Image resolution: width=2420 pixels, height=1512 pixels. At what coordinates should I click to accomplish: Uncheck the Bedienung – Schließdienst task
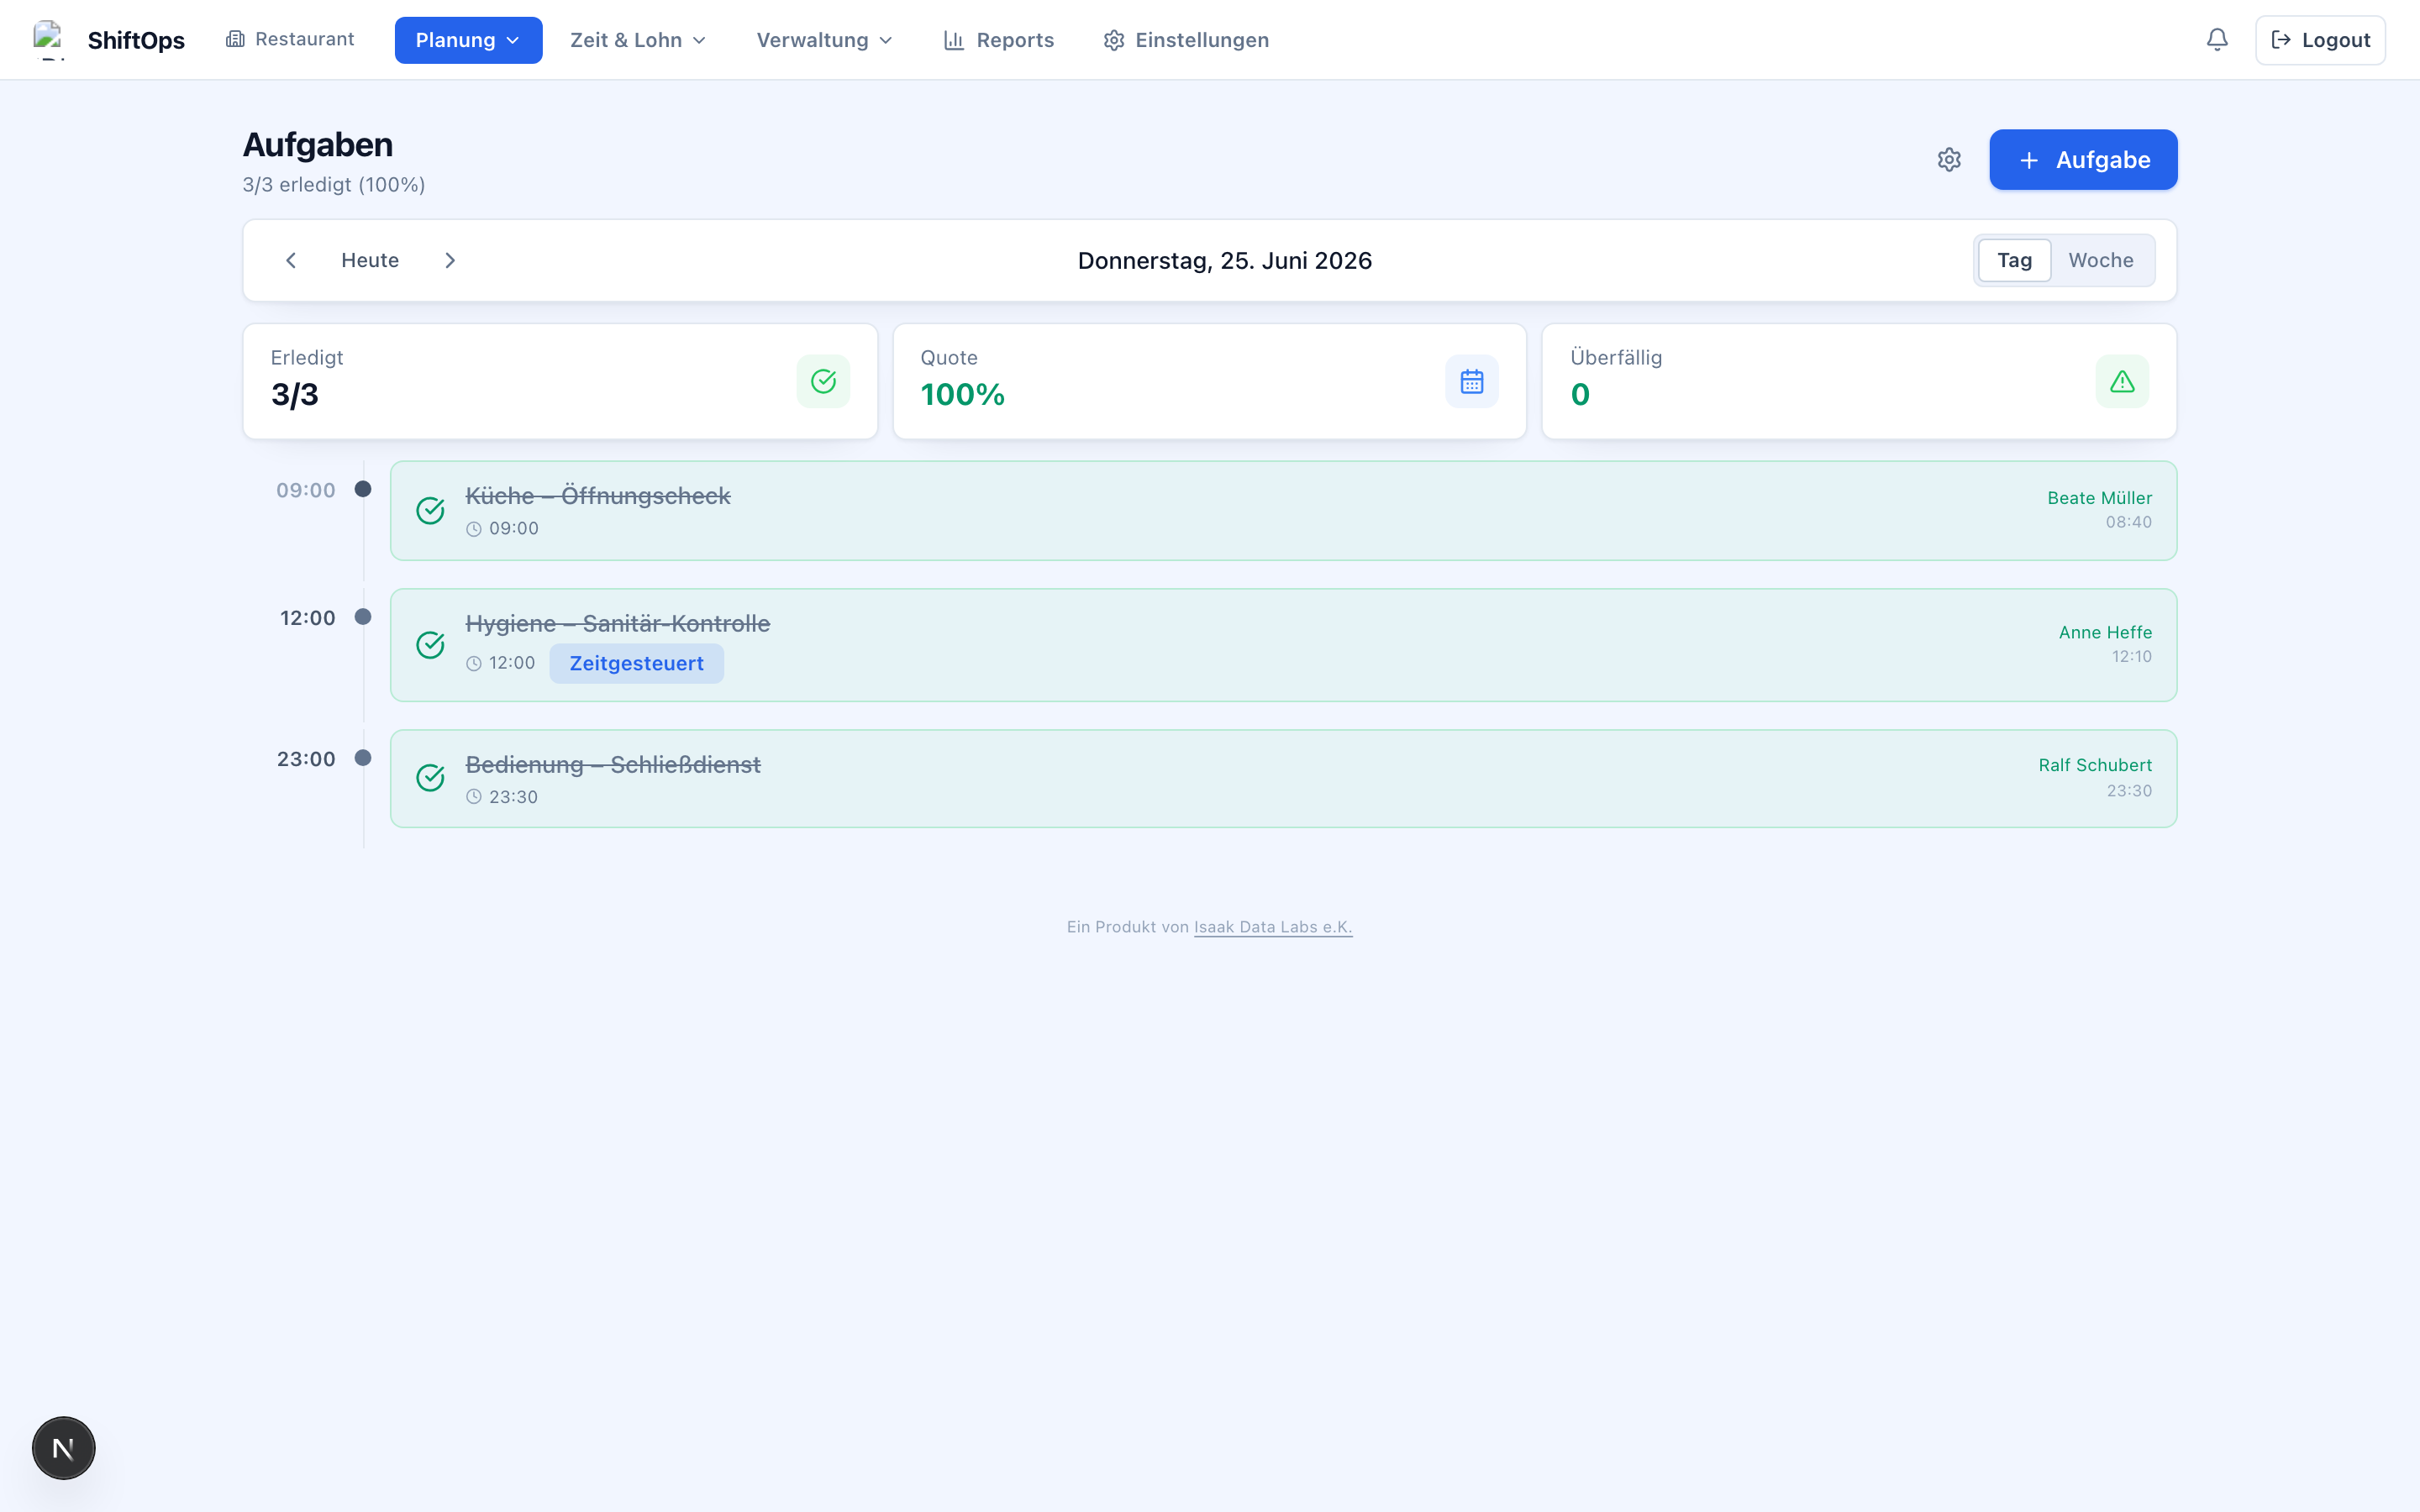(x=430, y=778)
